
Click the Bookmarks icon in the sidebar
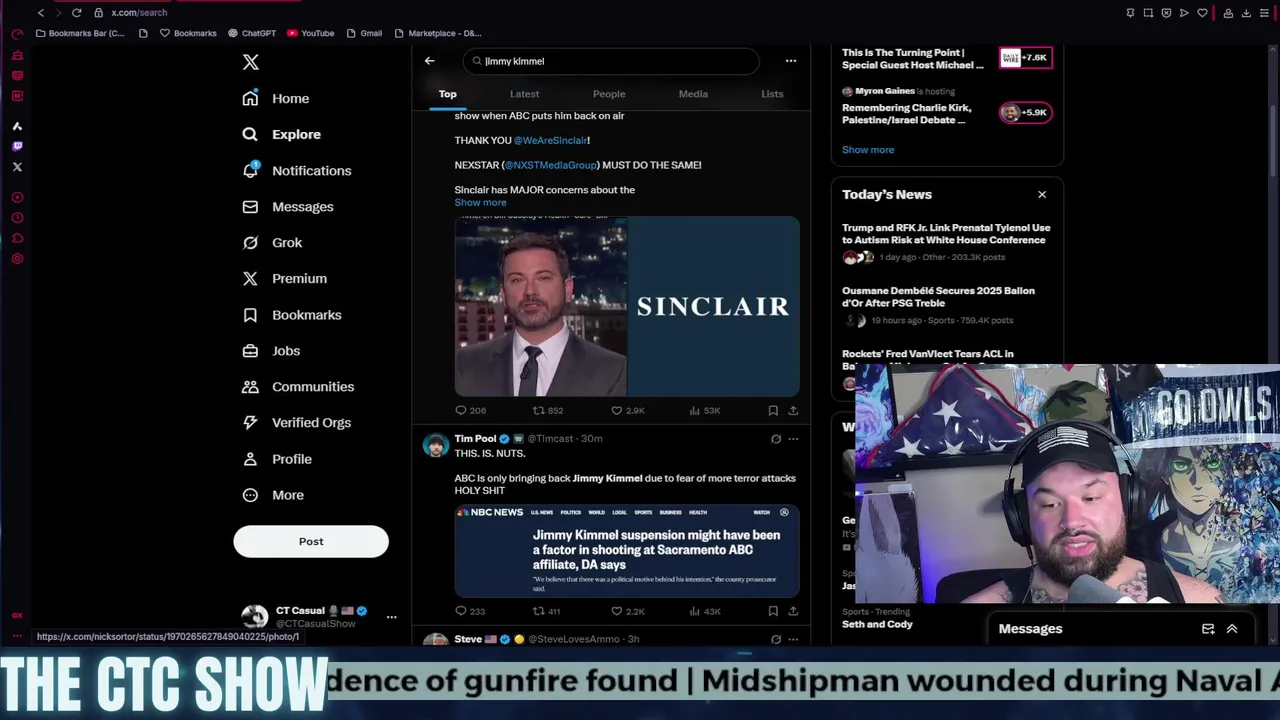[x=250, y=314]
